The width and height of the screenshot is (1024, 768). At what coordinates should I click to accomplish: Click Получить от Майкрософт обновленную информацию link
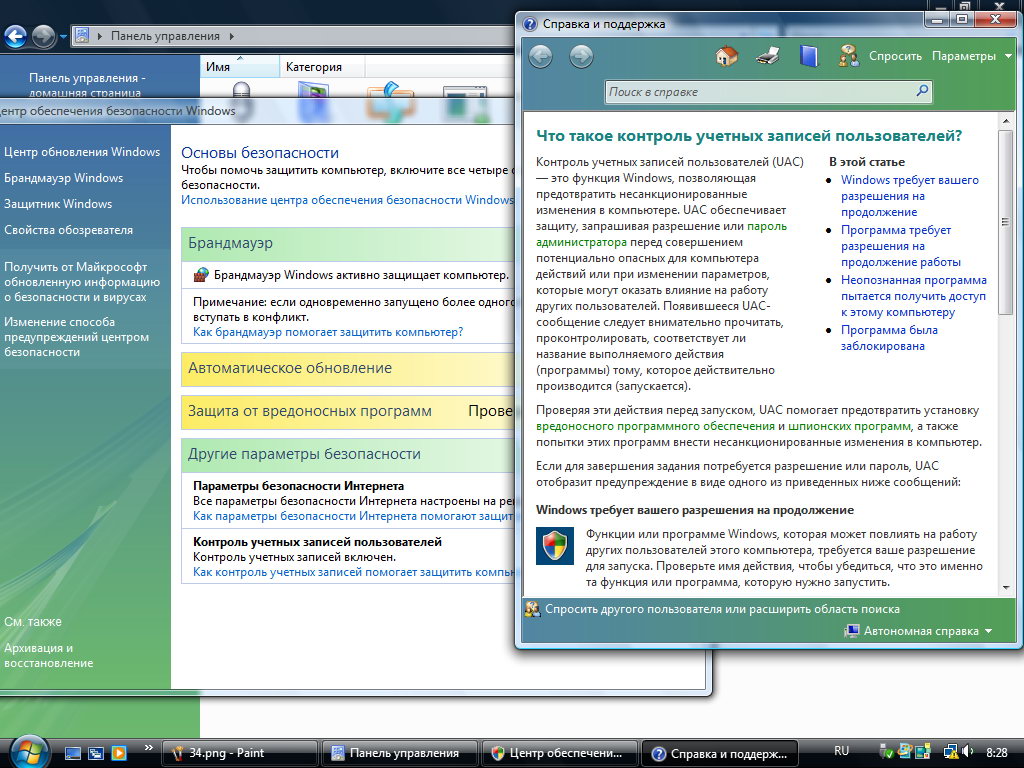(82, 281)
